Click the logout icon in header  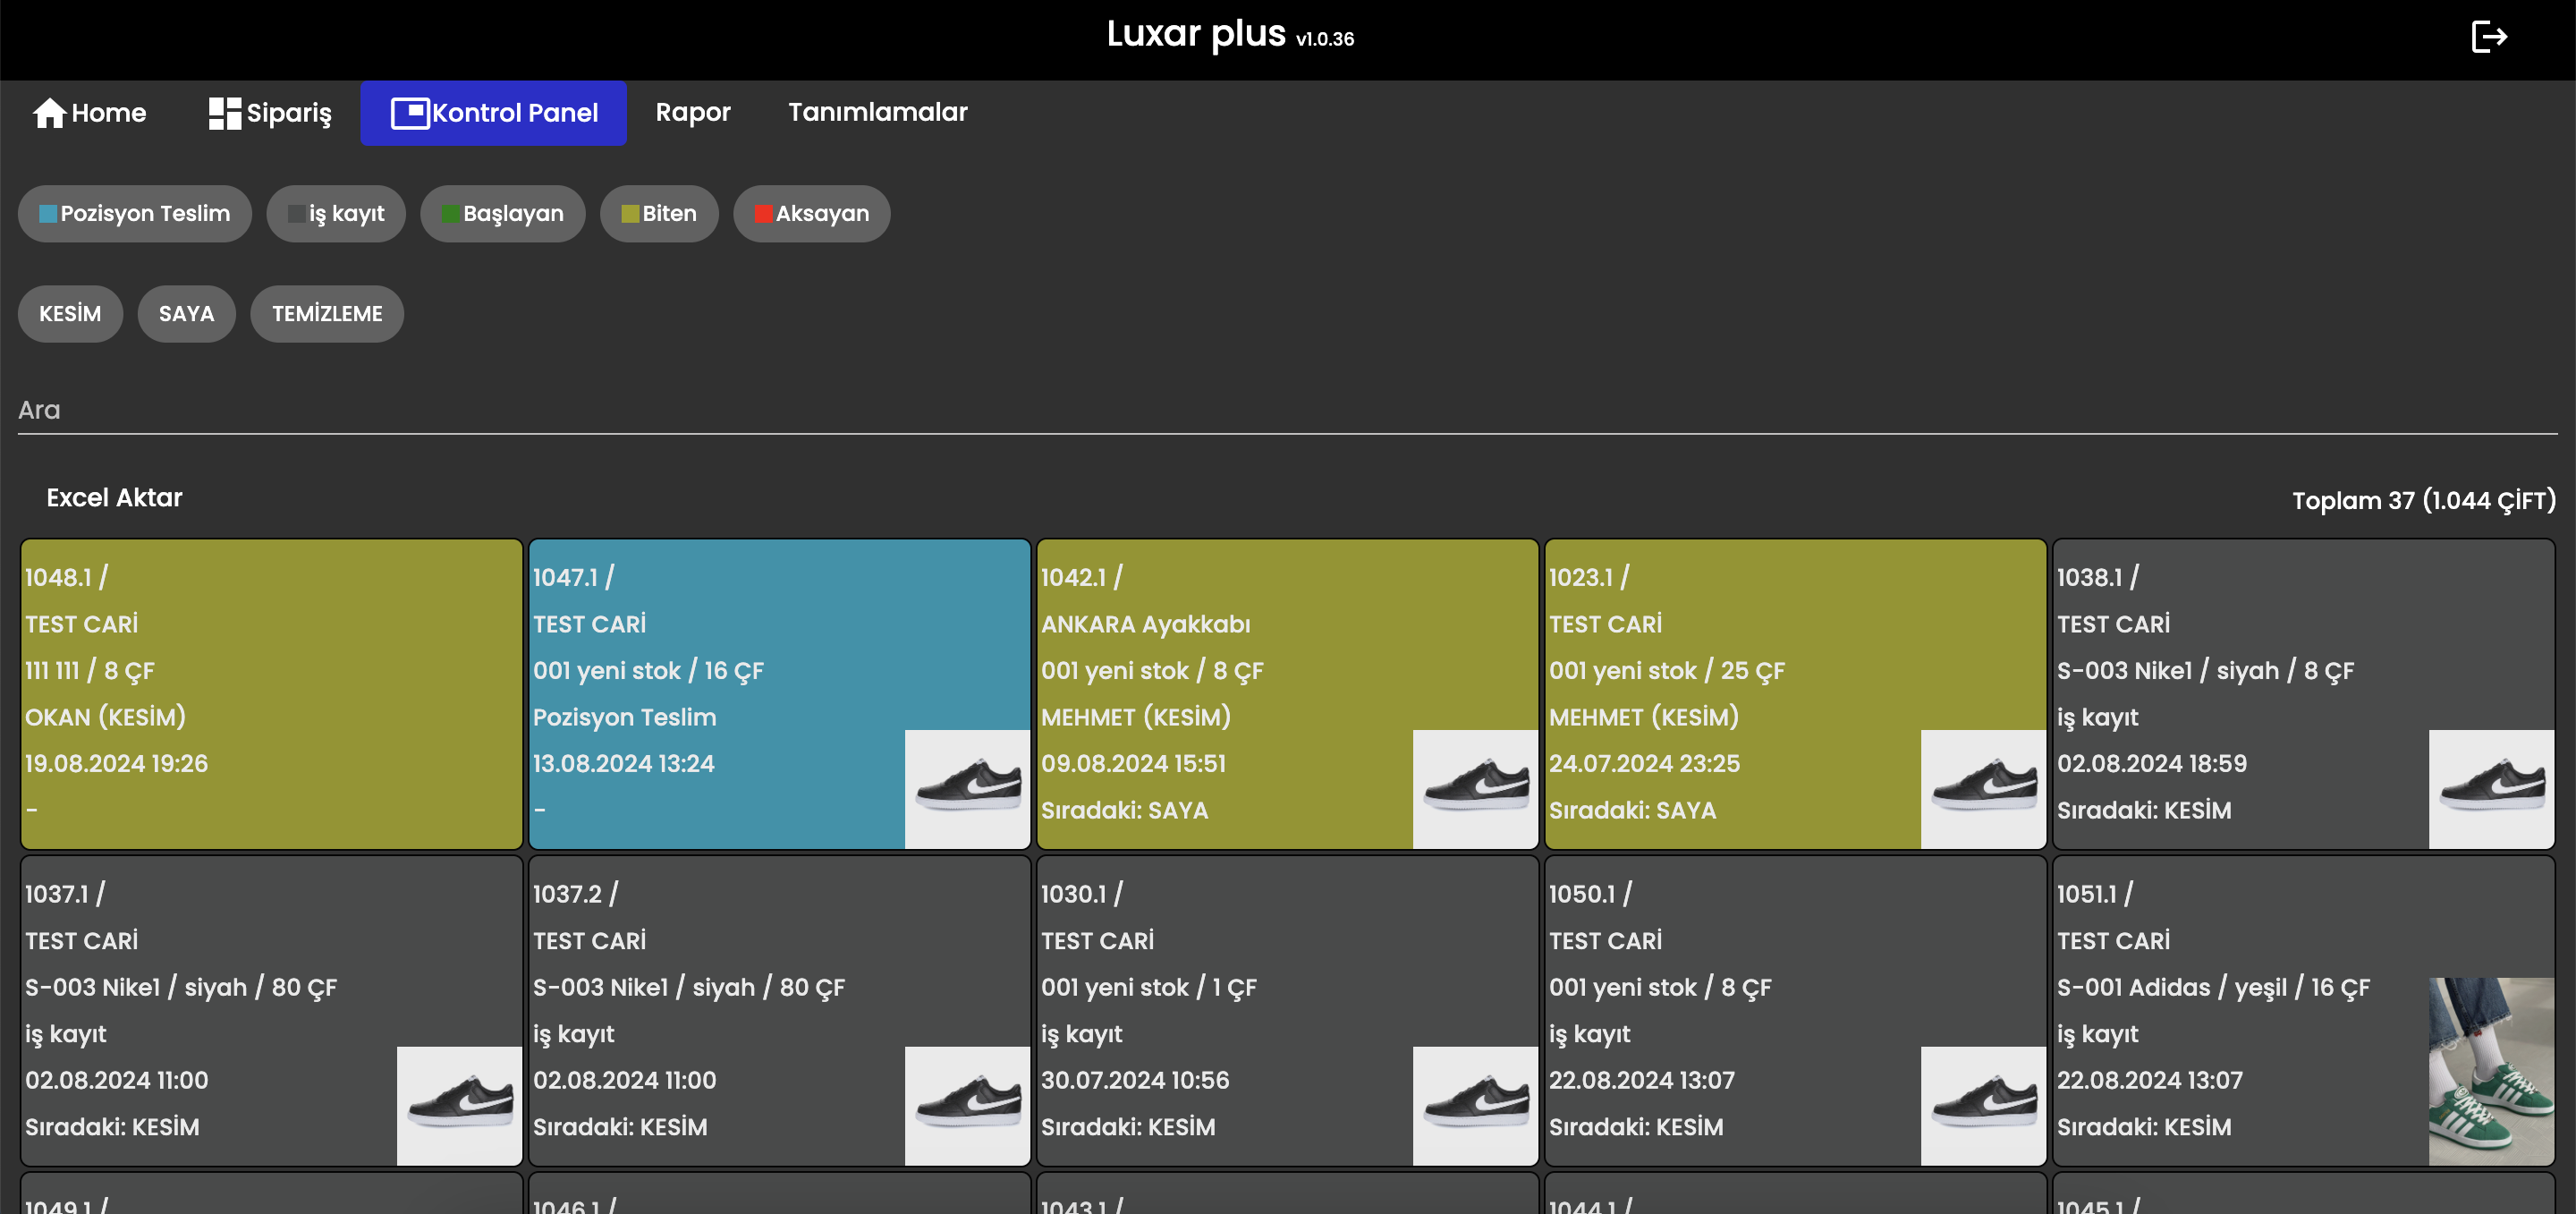pos(2488,38)
